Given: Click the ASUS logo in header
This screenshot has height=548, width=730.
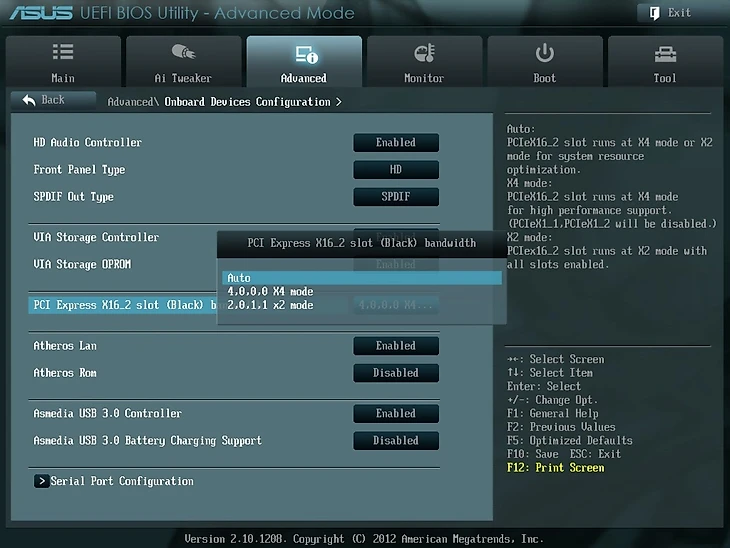Looking at the screenshot, I should point(41,13).
